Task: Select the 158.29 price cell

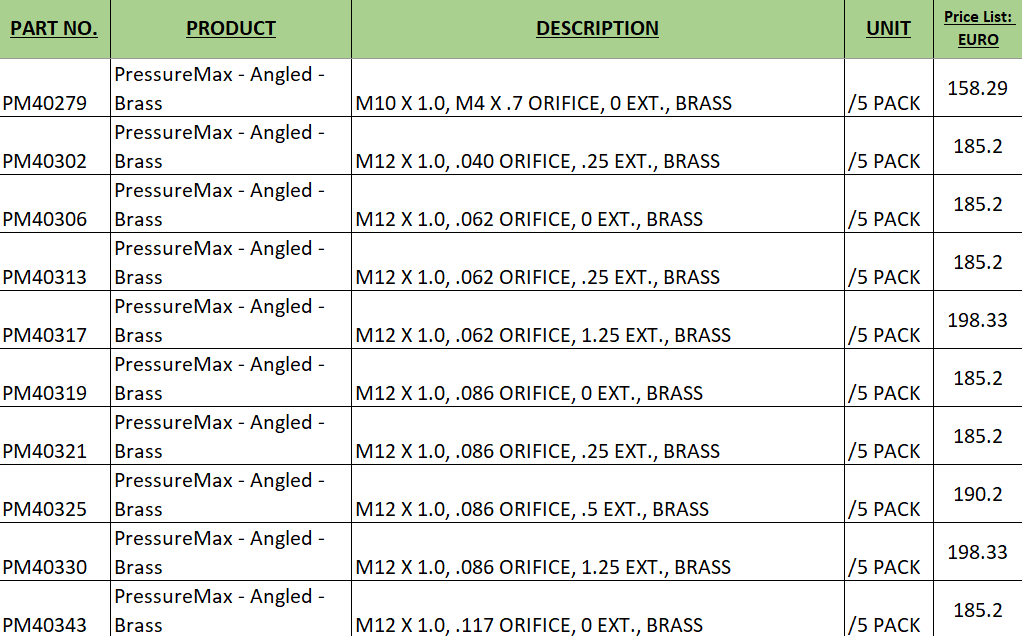Action: pos(978,88)
